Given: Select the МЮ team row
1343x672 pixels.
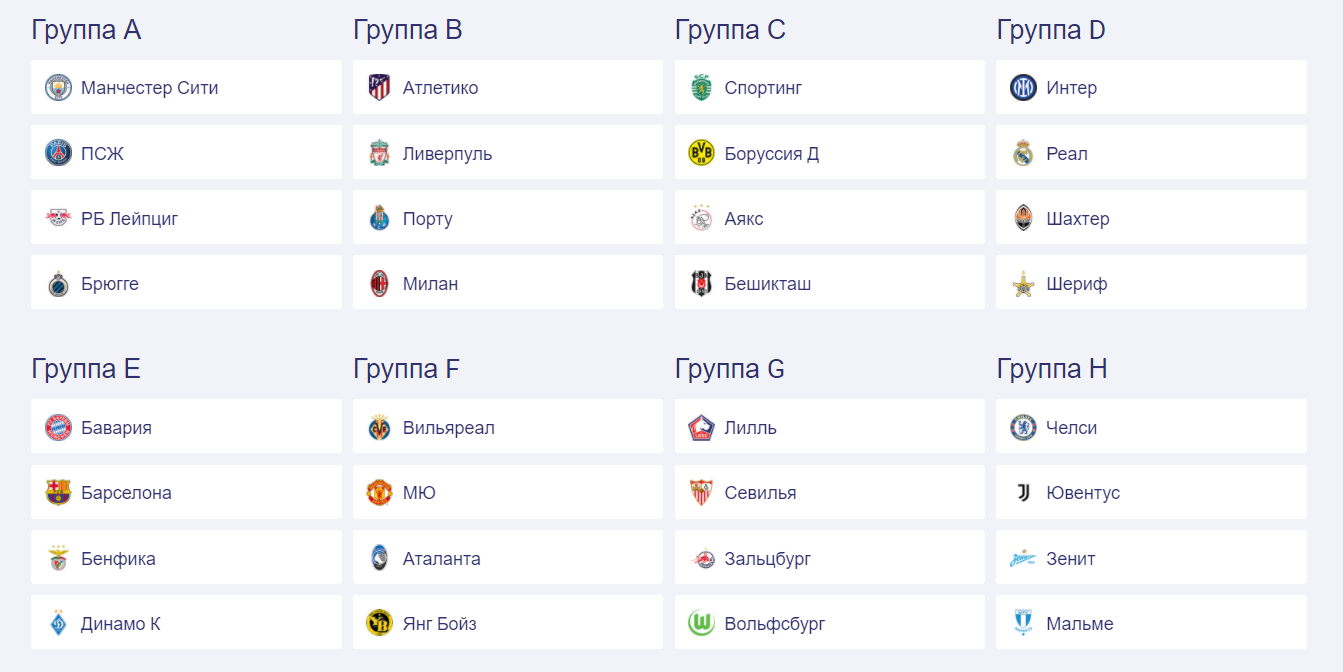Looking at the screenshot, I should point(507,492).
